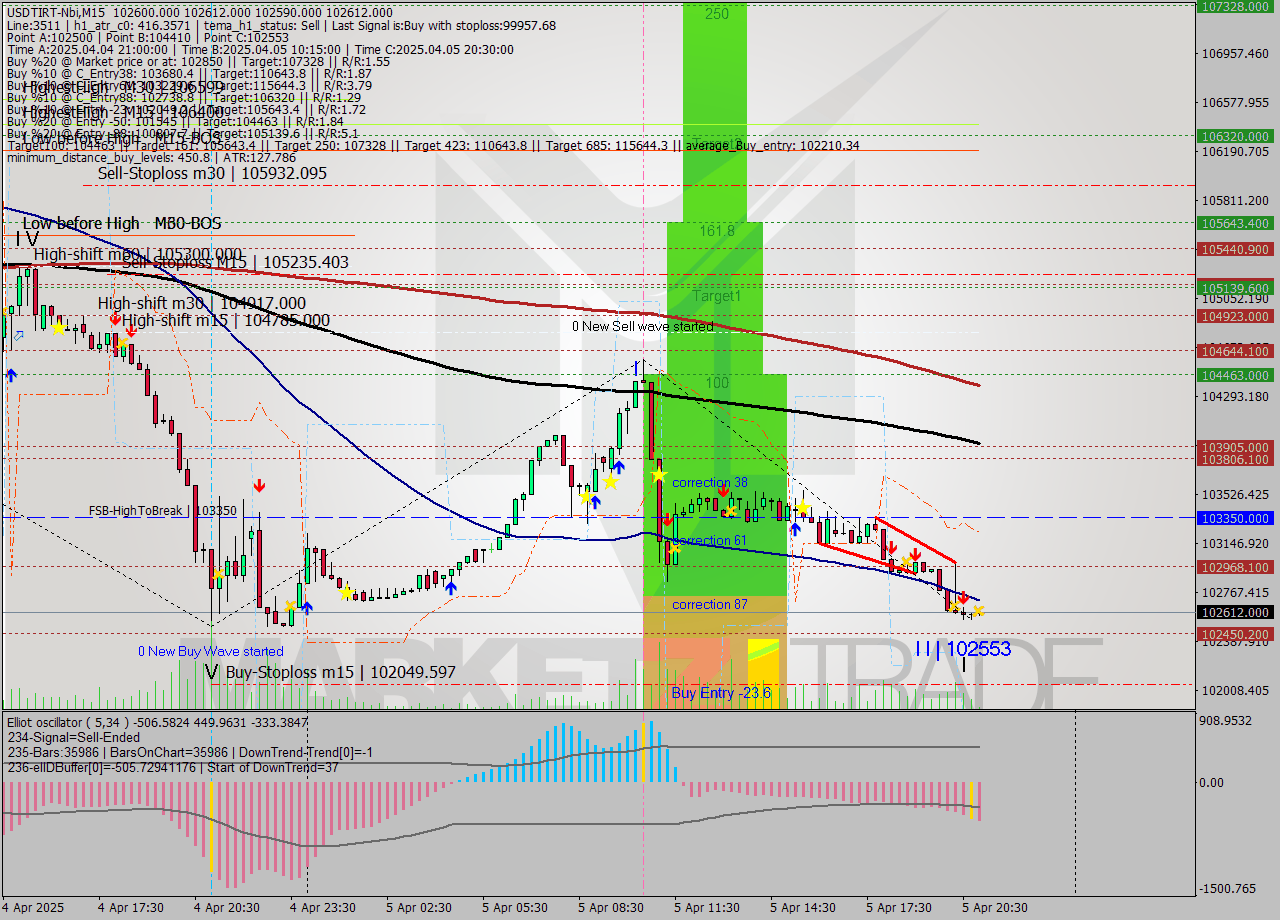Click the blue up arrow at far-left chart edge
The height and width of the screenshot is (920, 1280).
pyautogui.click(x=11, y=373)
